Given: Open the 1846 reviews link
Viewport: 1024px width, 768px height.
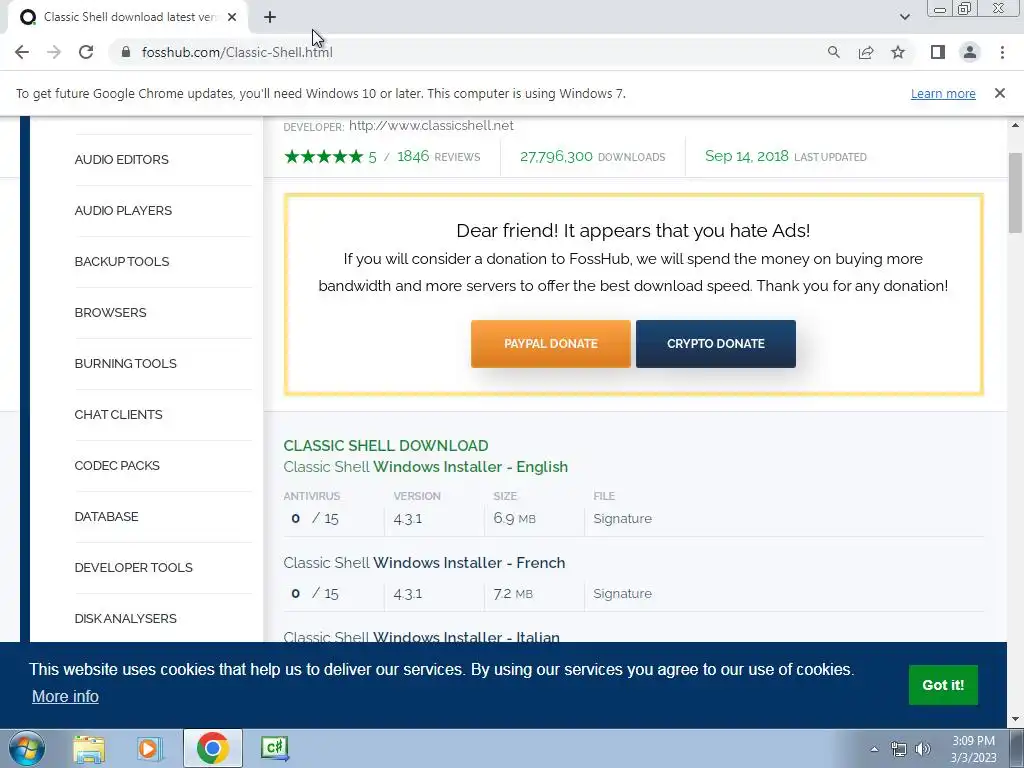Looking at the screenshot, I should pos(438,157).
